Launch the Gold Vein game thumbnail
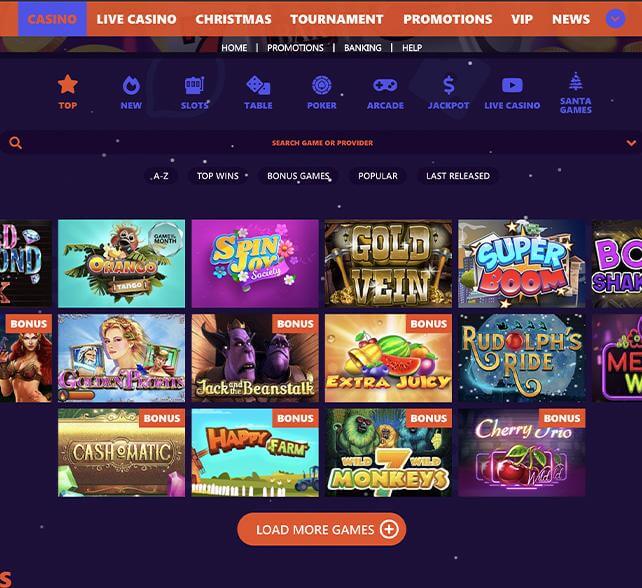 click(x=388, y=263)
